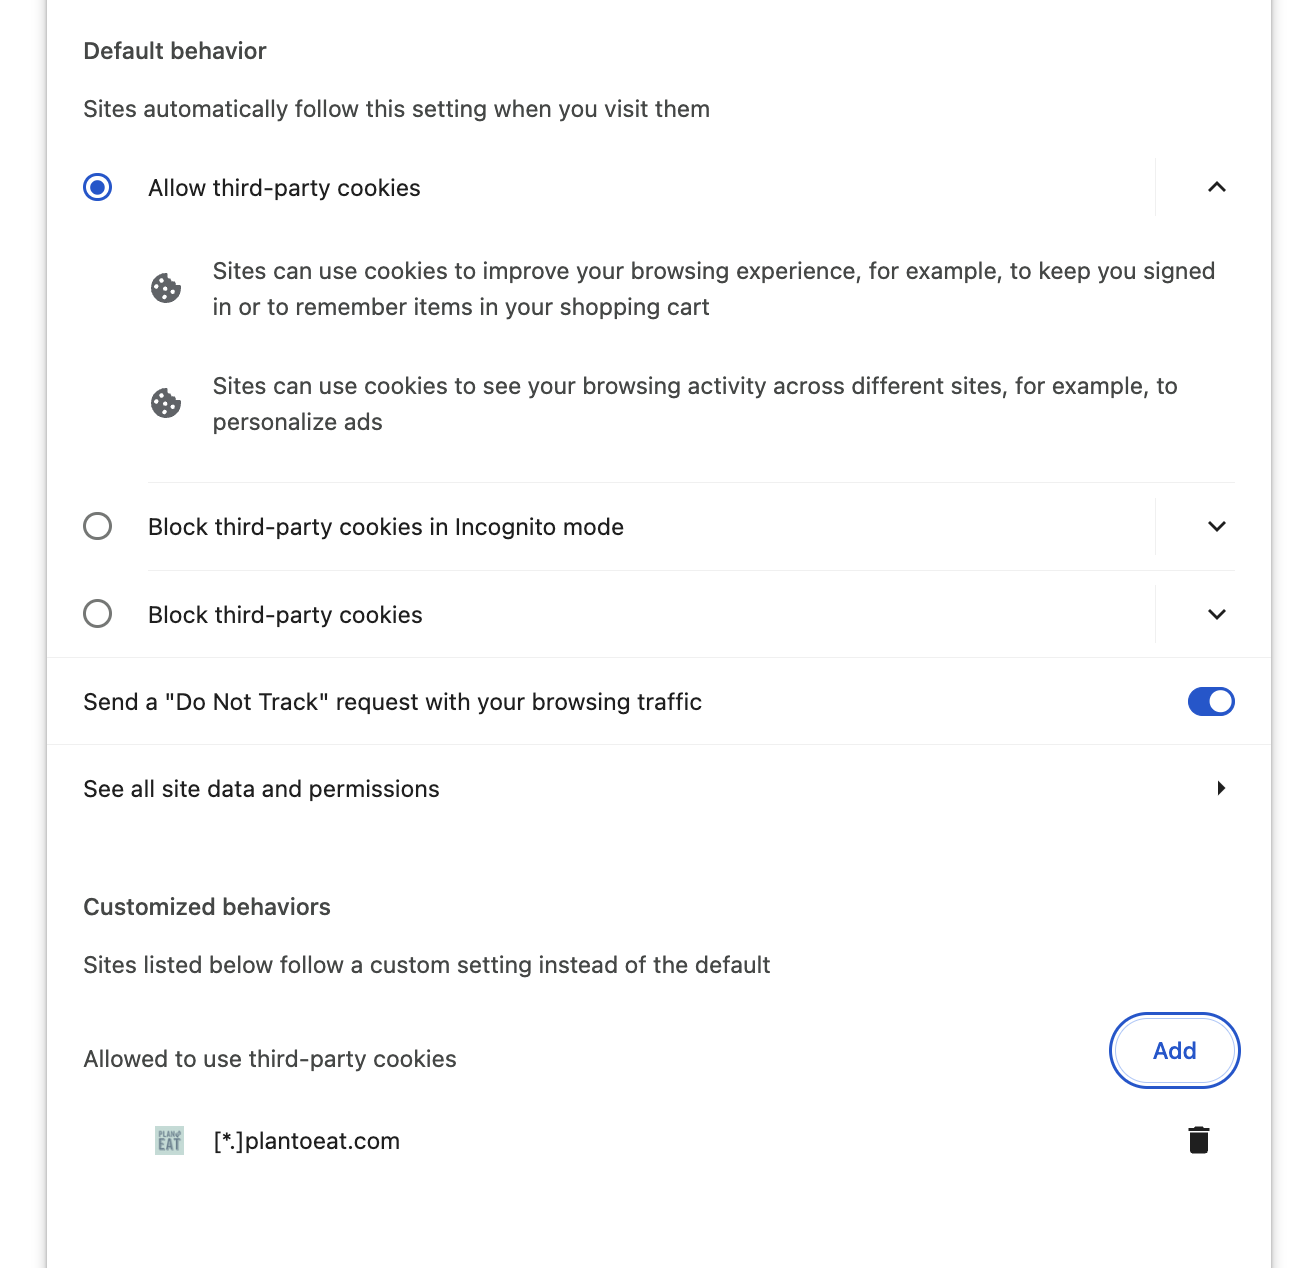Click the Customized behaviors heading

(207, 907)
